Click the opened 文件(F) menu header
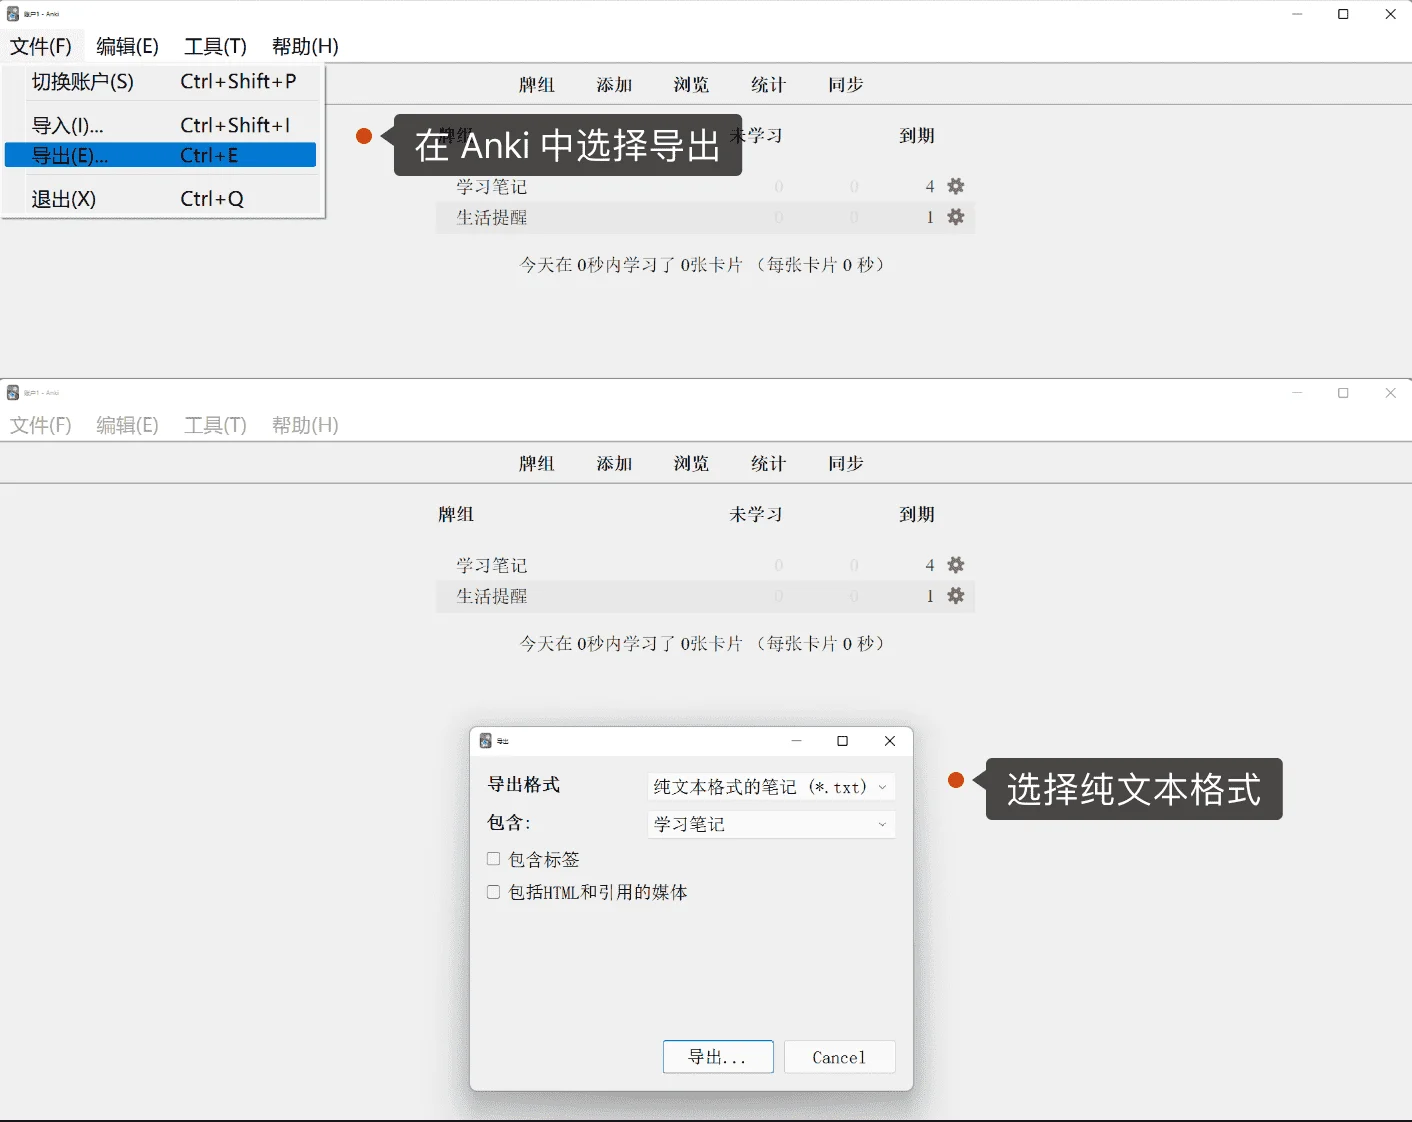This screenshot has width=1412, height=1122. (41, 46)
